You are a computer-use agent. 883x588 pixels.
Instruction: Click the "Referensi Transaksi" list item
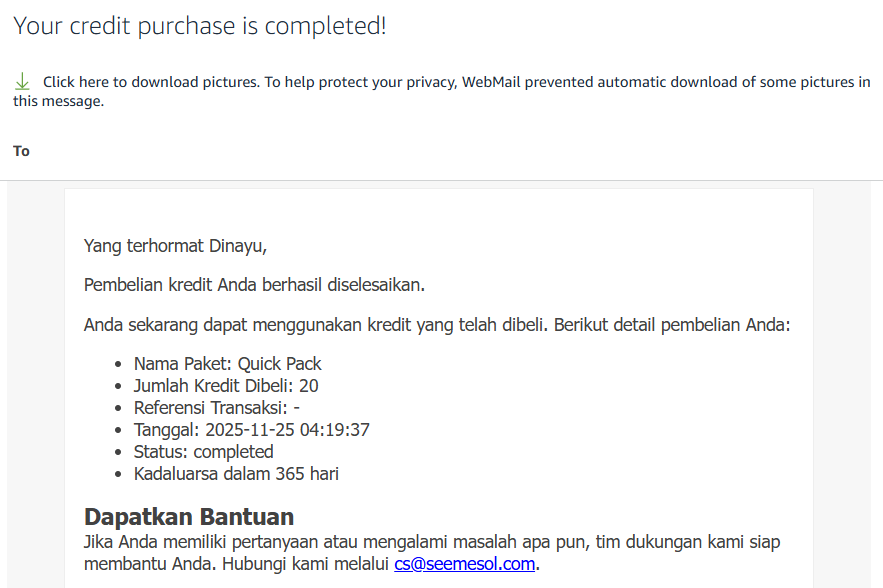(217, 408)
